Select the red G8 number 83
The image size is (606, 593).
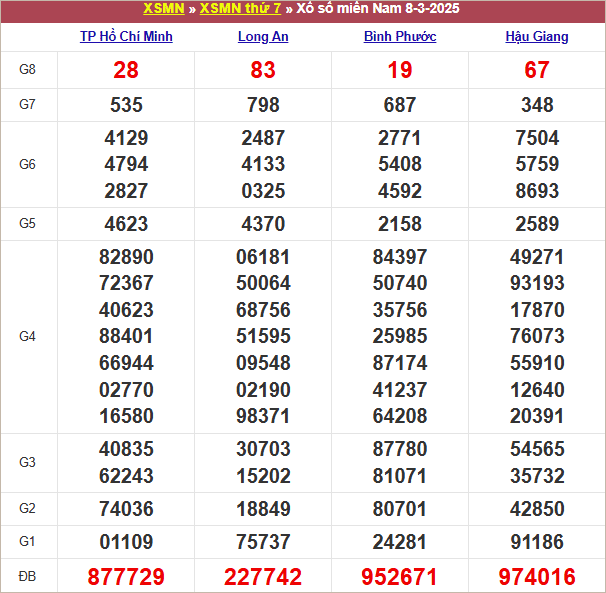[x=263, y=70]
